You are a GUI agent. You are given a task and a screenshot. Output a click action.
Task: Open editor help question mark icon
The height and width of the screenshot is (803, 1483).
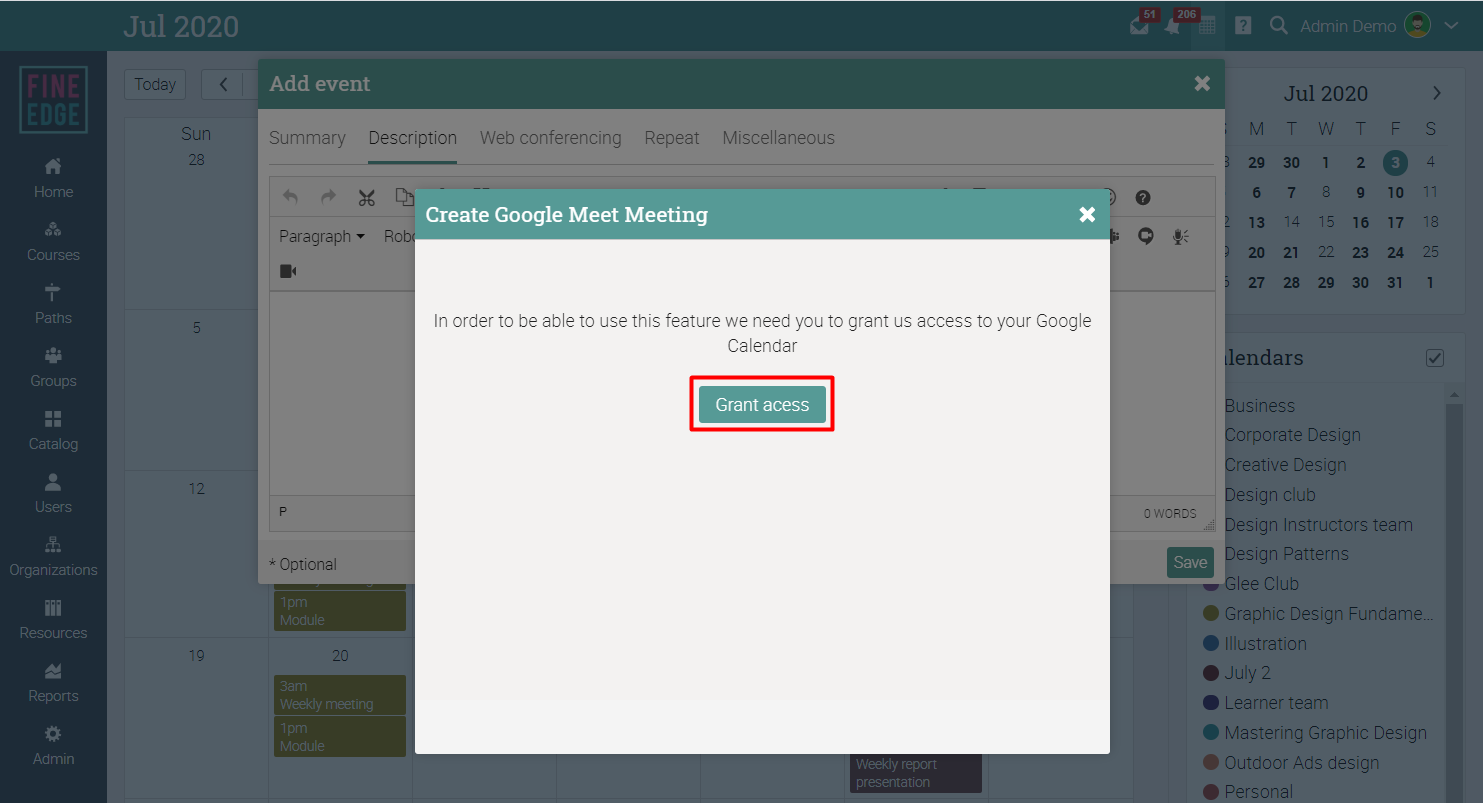click(1143, 198)
